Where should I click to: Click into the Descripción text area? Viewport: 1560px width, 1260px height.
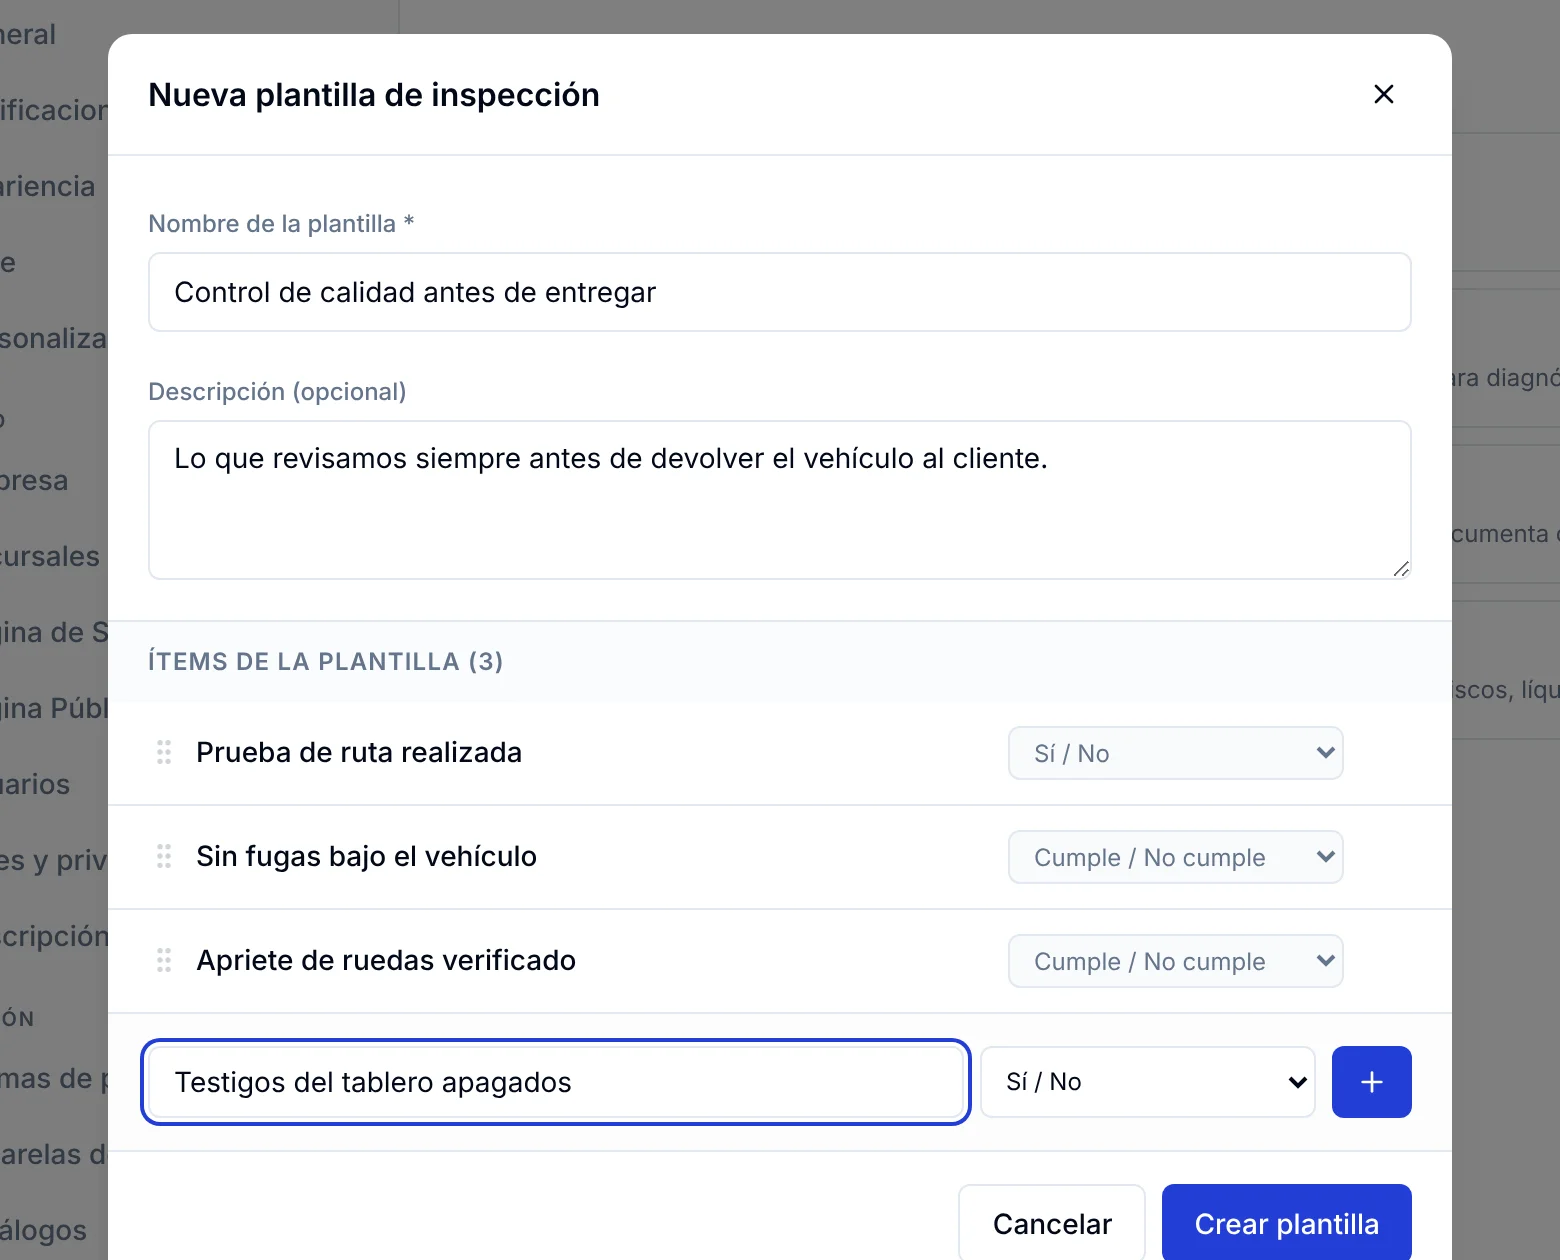[780, 500]
